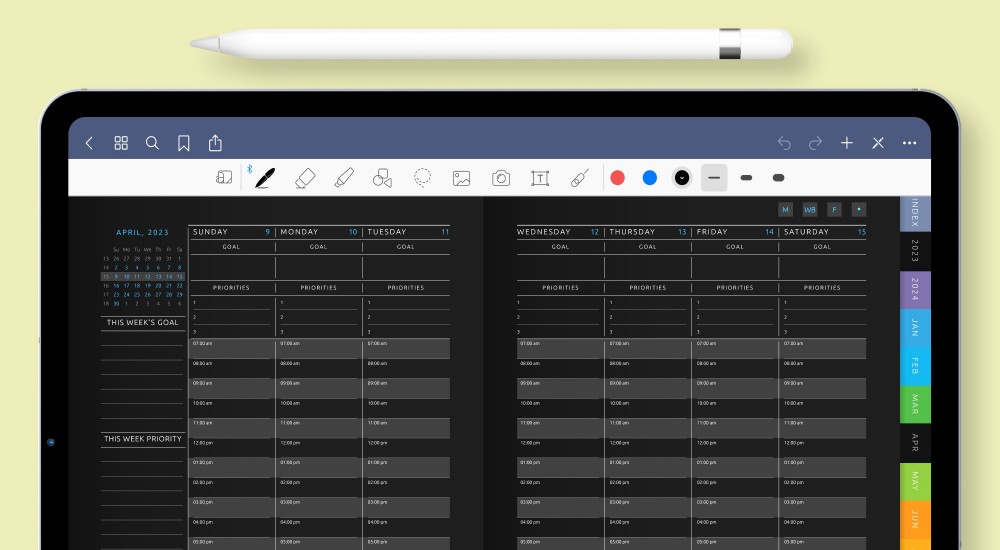Open the TUESDAY 11 day header
Viewport: 1000px width, 550px height.
(x=408, y=232)
